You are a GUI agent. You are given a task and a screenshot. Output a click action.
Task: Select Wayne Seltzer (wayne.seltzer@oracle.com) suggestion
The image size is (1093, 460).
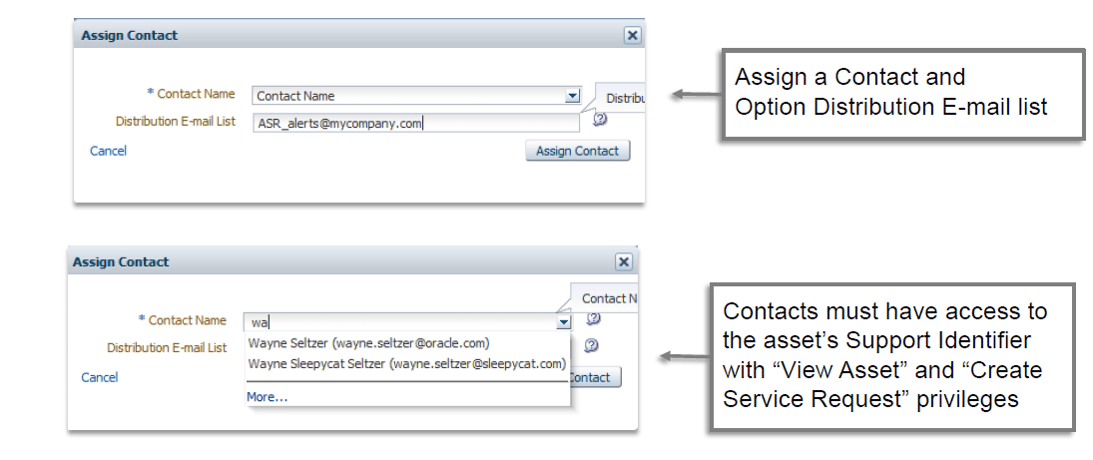pyautogui.click(x=368, y=343)
